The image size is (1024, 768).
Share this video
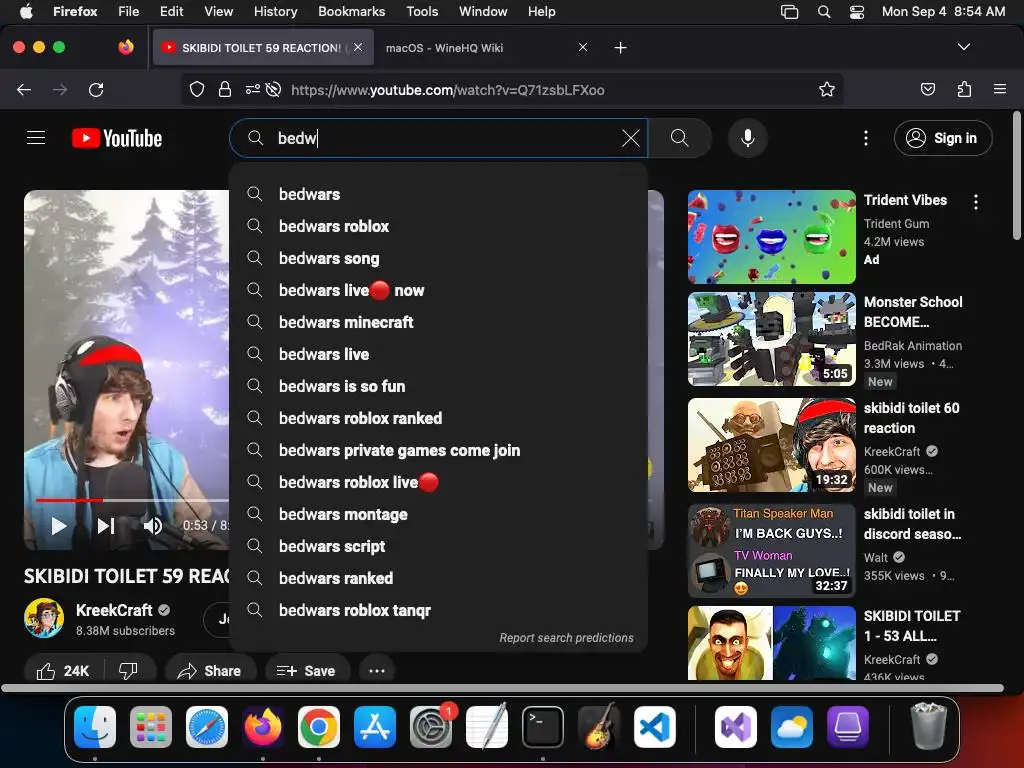[x=209, y=671]
